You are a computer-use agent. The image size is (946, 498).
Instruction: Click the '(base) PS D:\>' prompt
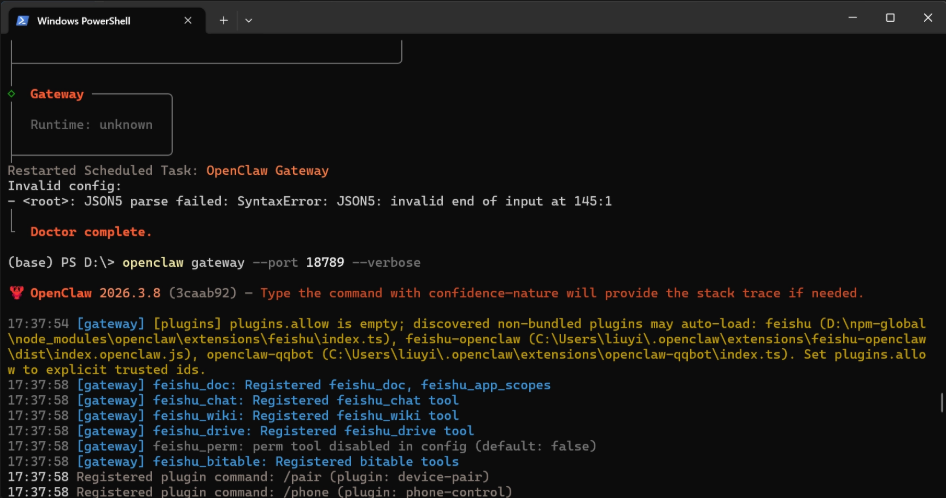click(61, 263)
